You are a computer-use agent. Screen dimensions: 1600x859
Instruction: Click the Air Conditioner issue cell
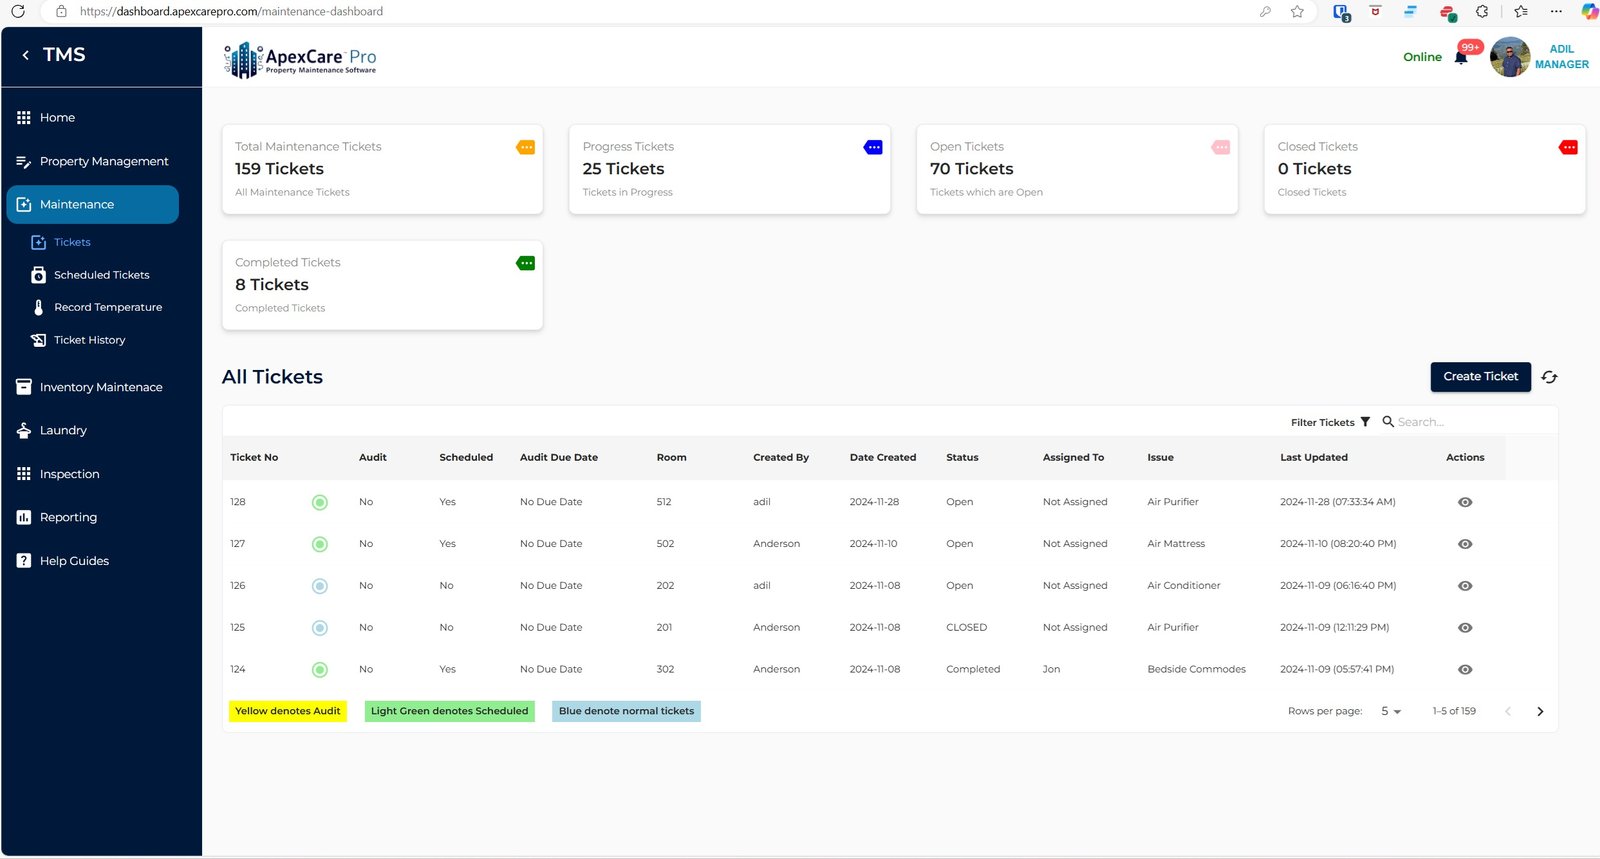point(1183,586)
